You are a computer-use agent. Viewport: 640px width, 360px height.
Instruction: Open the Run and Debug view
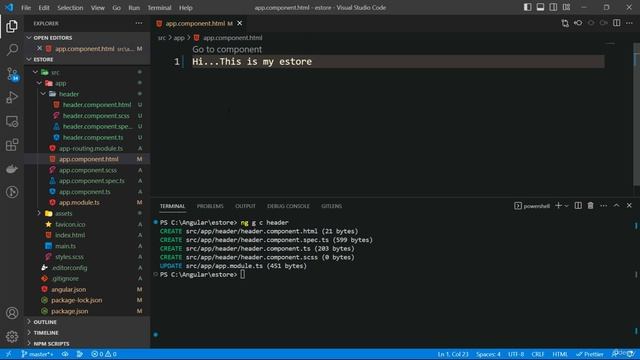[x=12, y=97]
